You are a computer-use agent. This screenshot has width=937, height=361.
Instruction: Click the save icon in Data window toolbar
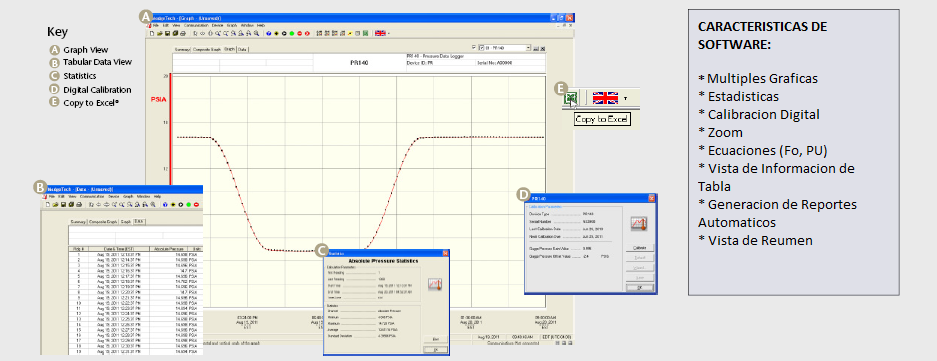point(63,204)
